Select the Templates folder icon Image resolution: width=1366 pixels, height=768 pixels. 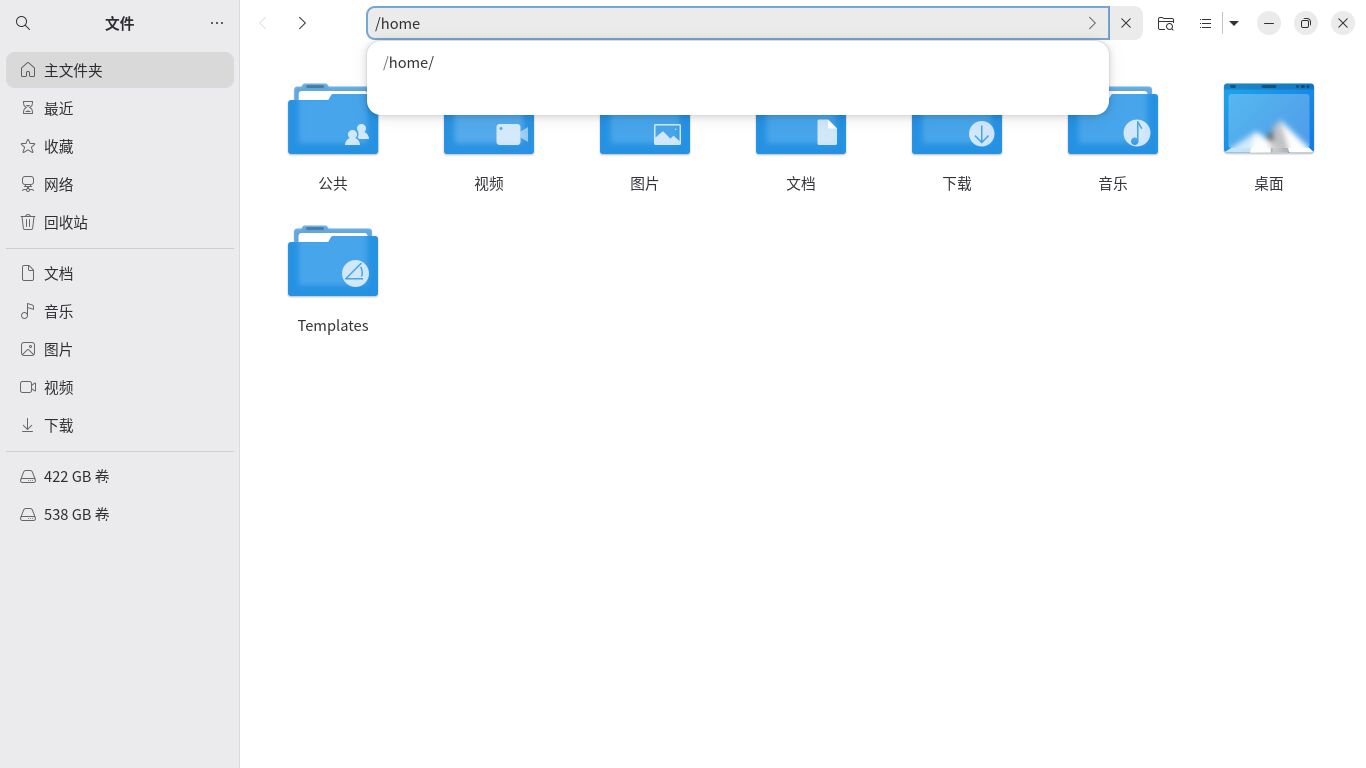point(333,262)
